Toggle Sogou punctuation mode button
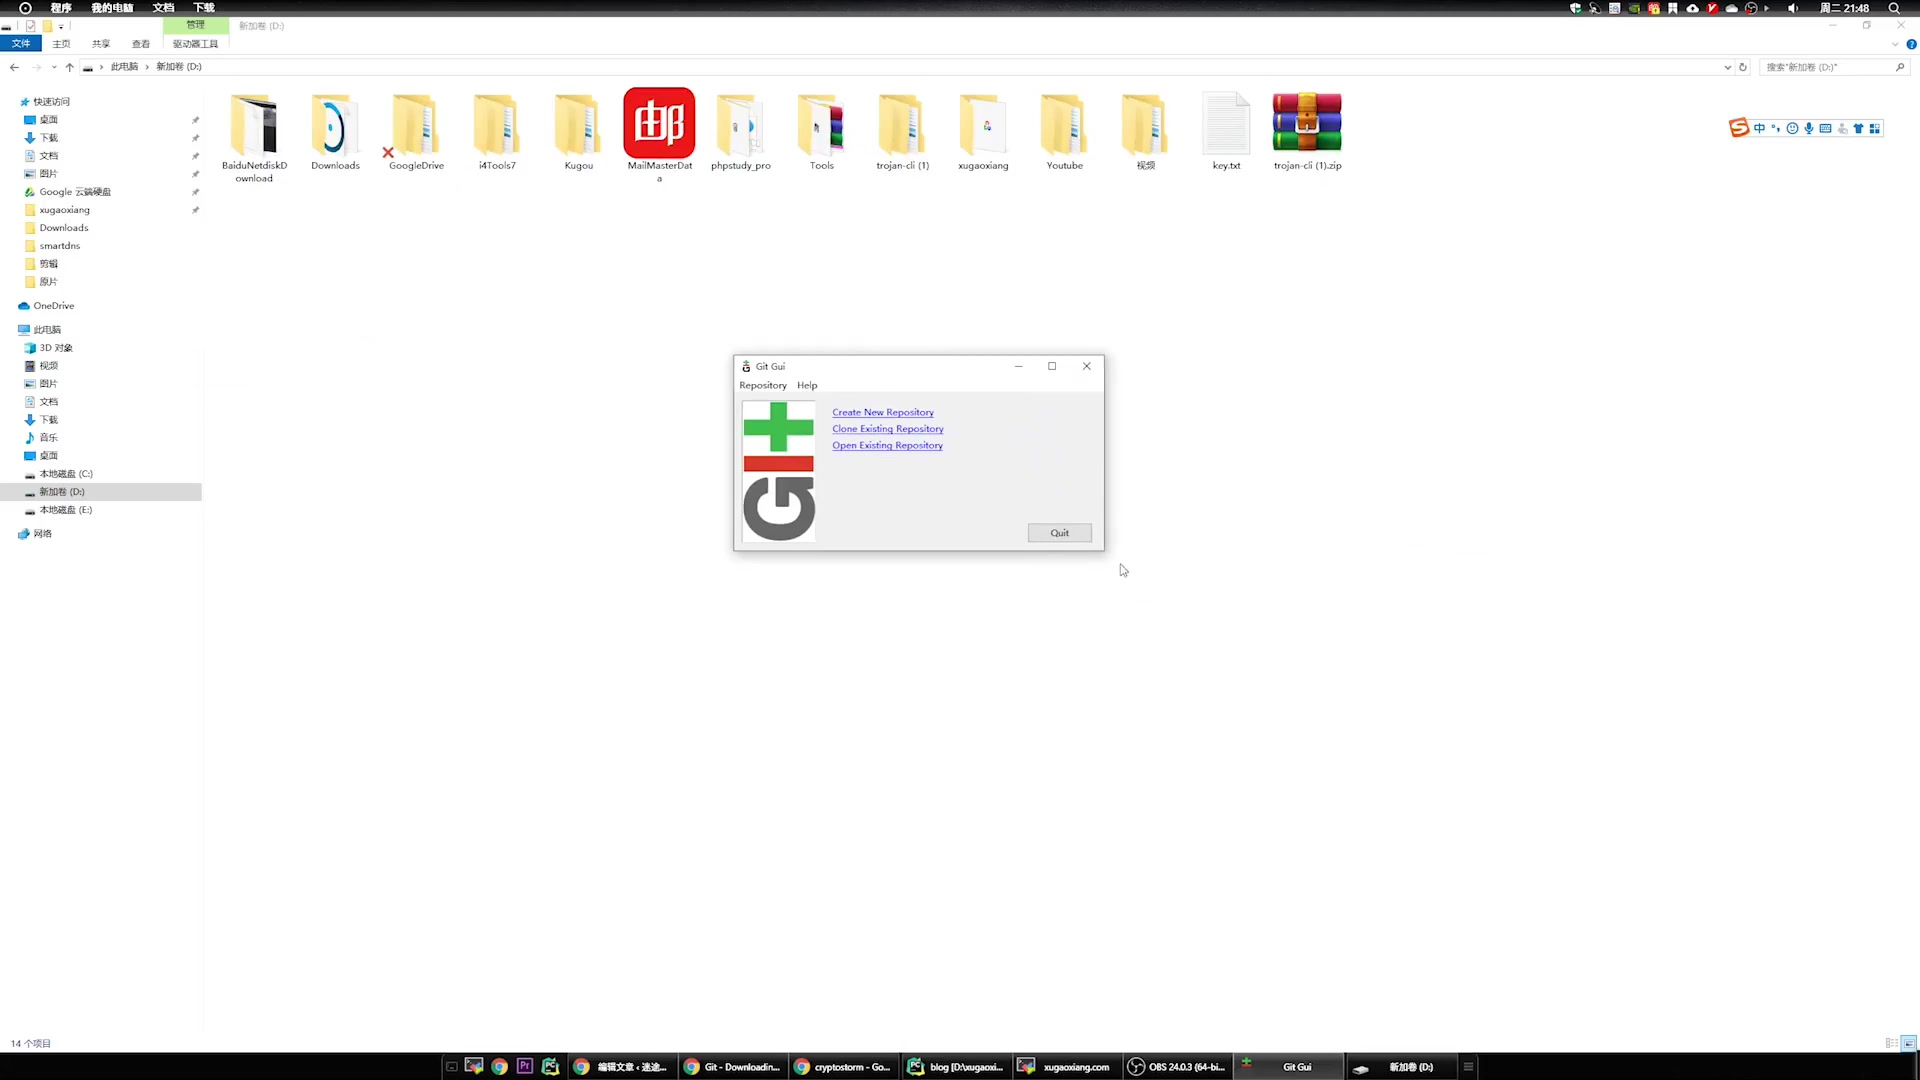Image resolution: width=1920 pixels, height=1080 pixels. point(1775,128)
